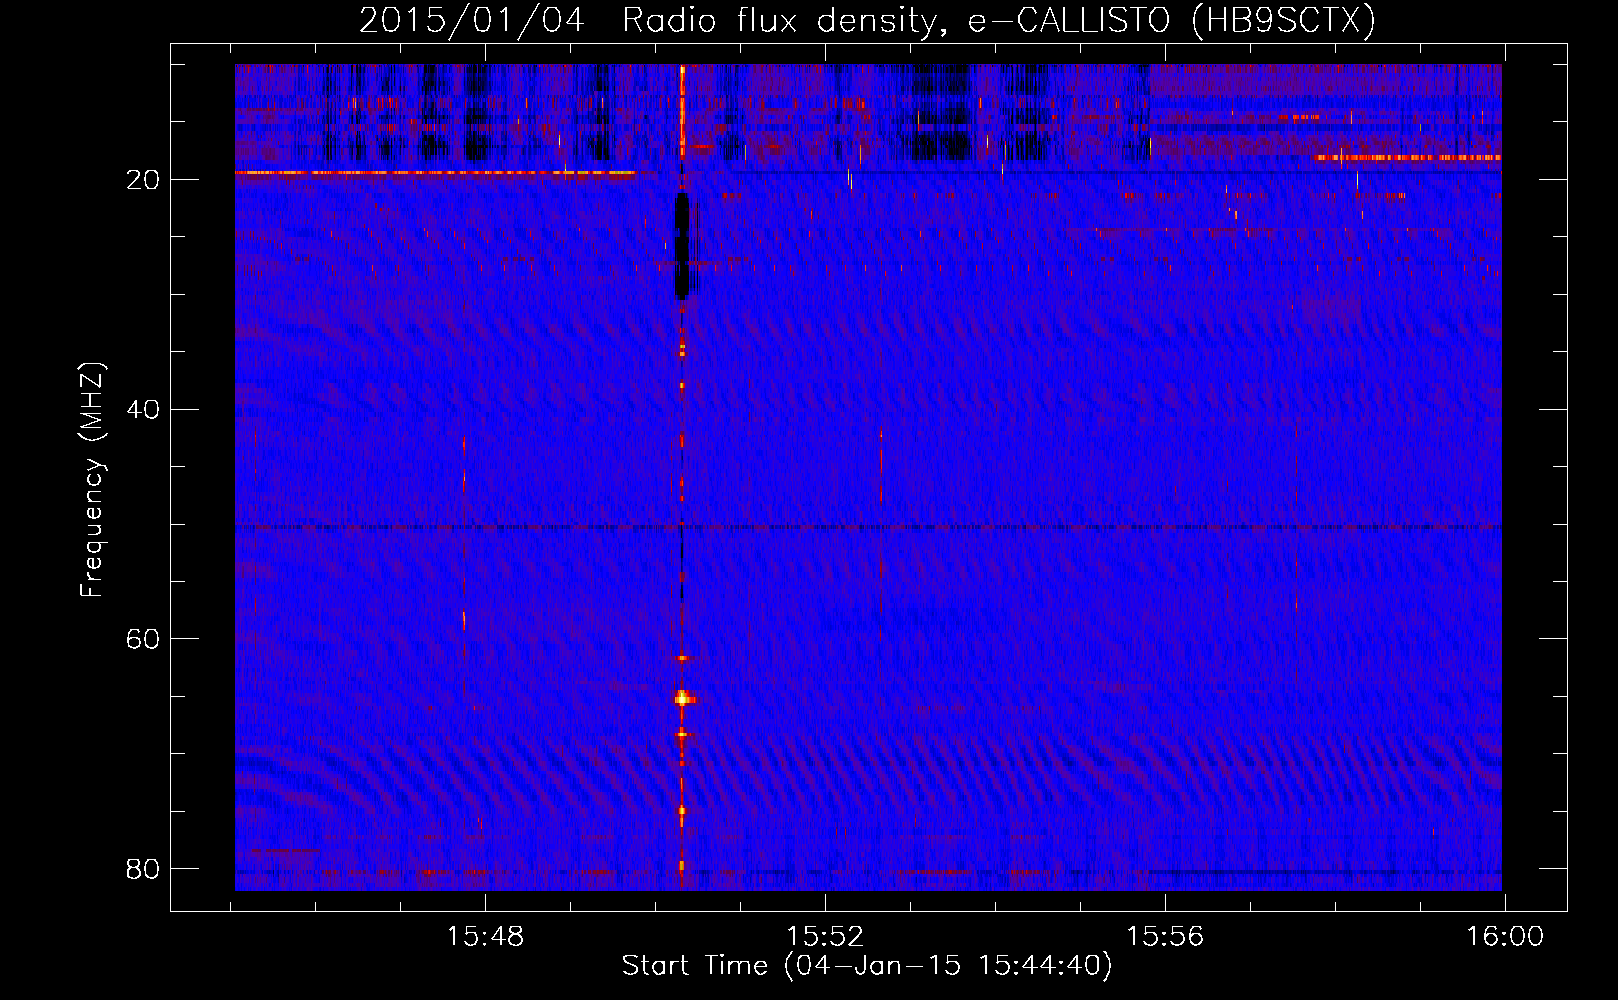
Task: Click the "Start Time (04-Jan-15 15:44:40)" label
Action: coord(867,966)
